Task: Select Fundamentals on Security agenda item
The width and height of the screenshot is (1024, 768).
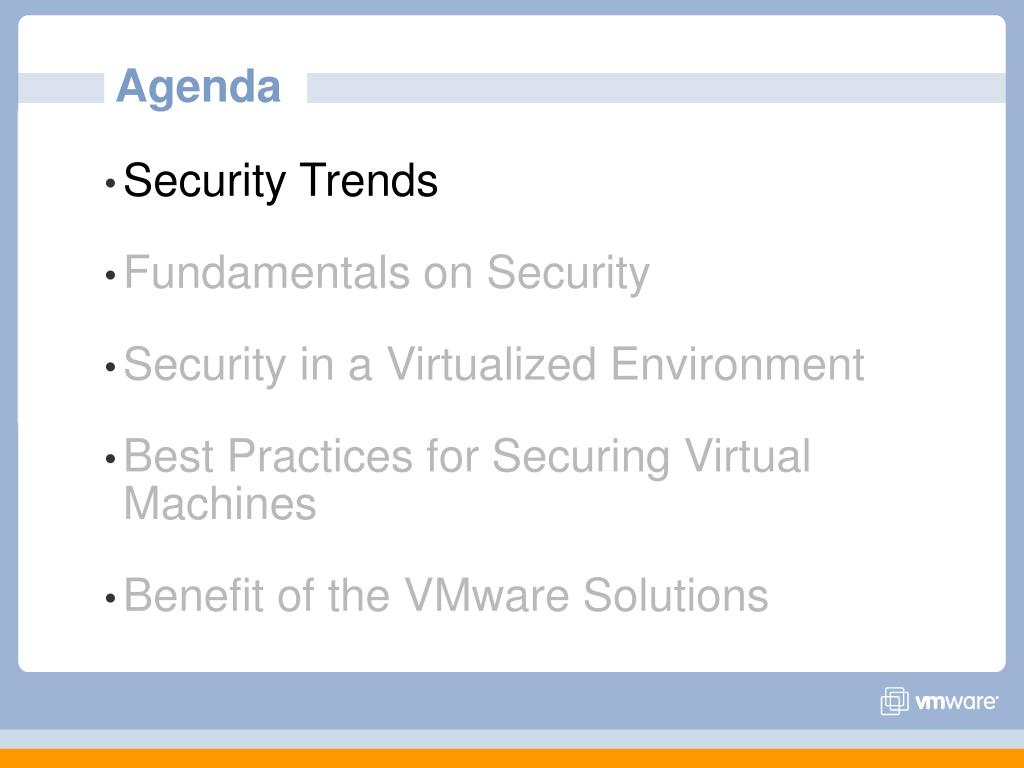Action: click(387, 272)
